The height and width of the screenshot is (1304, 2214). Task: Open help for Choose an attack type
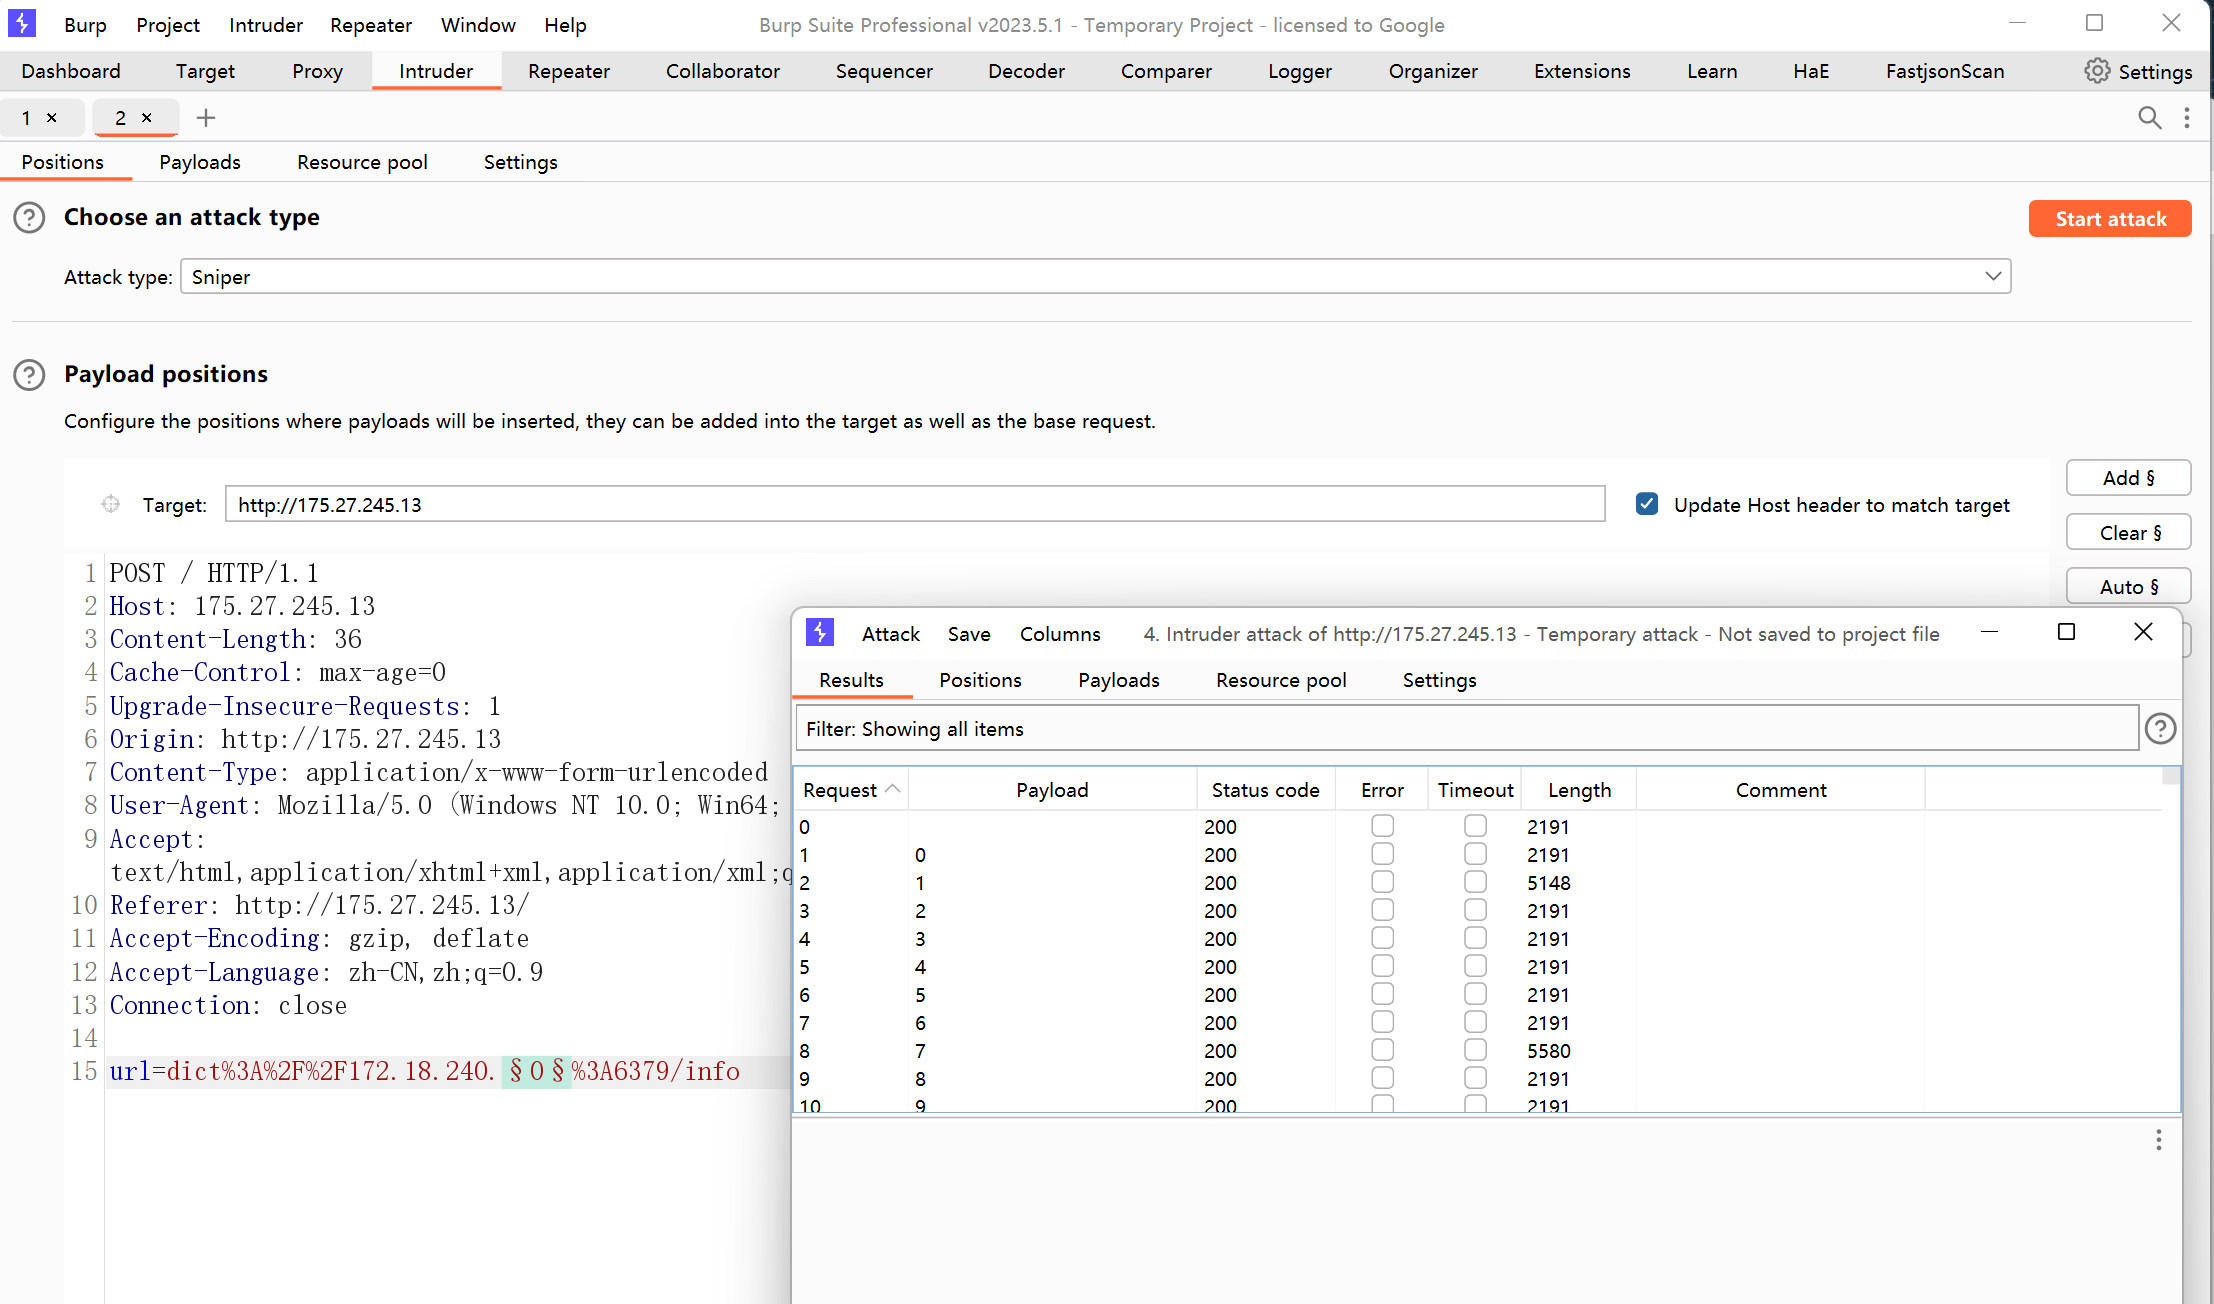point(29,217)
